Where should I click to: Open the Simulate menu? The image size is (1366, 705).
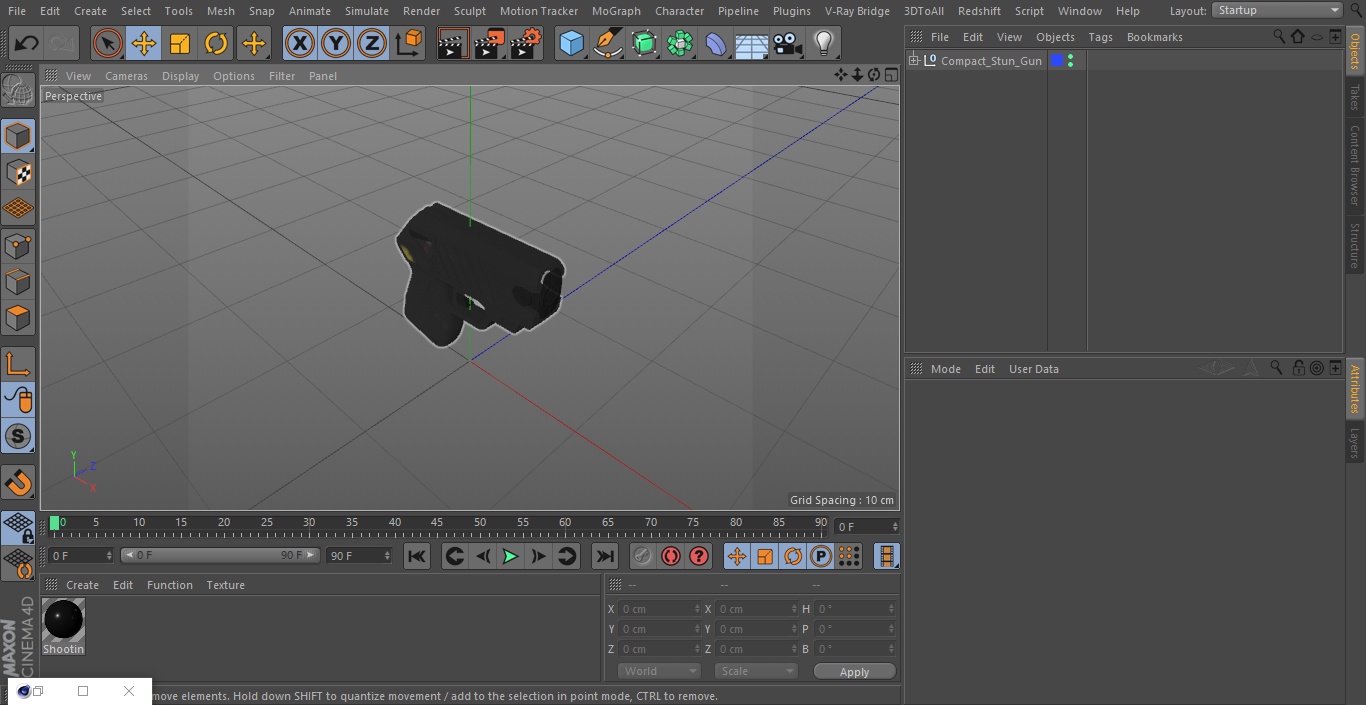(x=366, y=11)
